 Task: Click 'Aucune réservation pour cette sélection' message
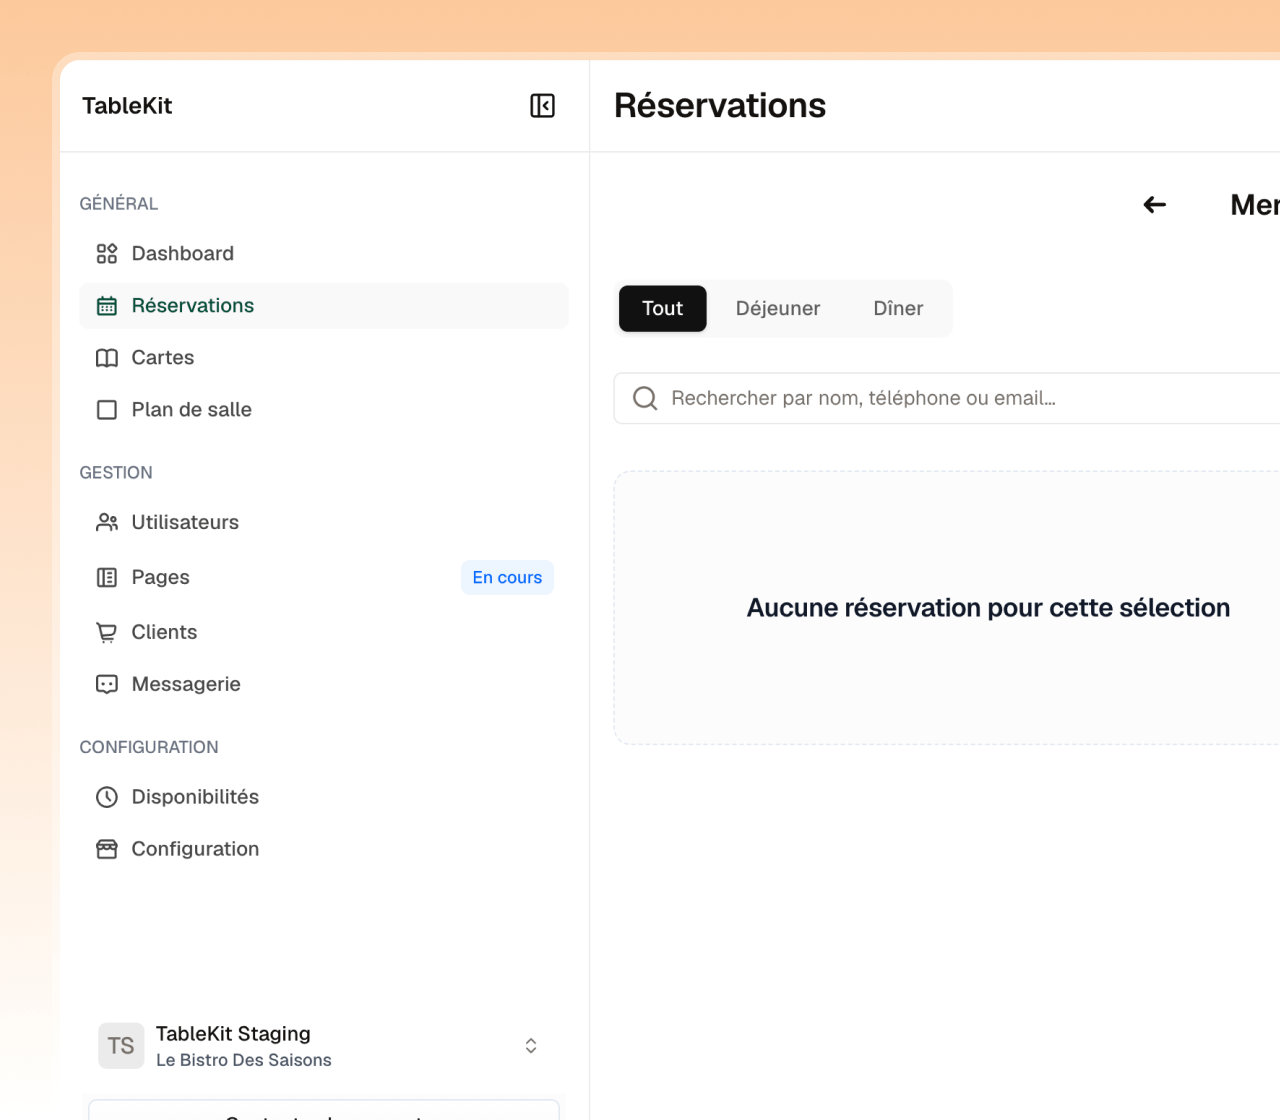(988, 608)
